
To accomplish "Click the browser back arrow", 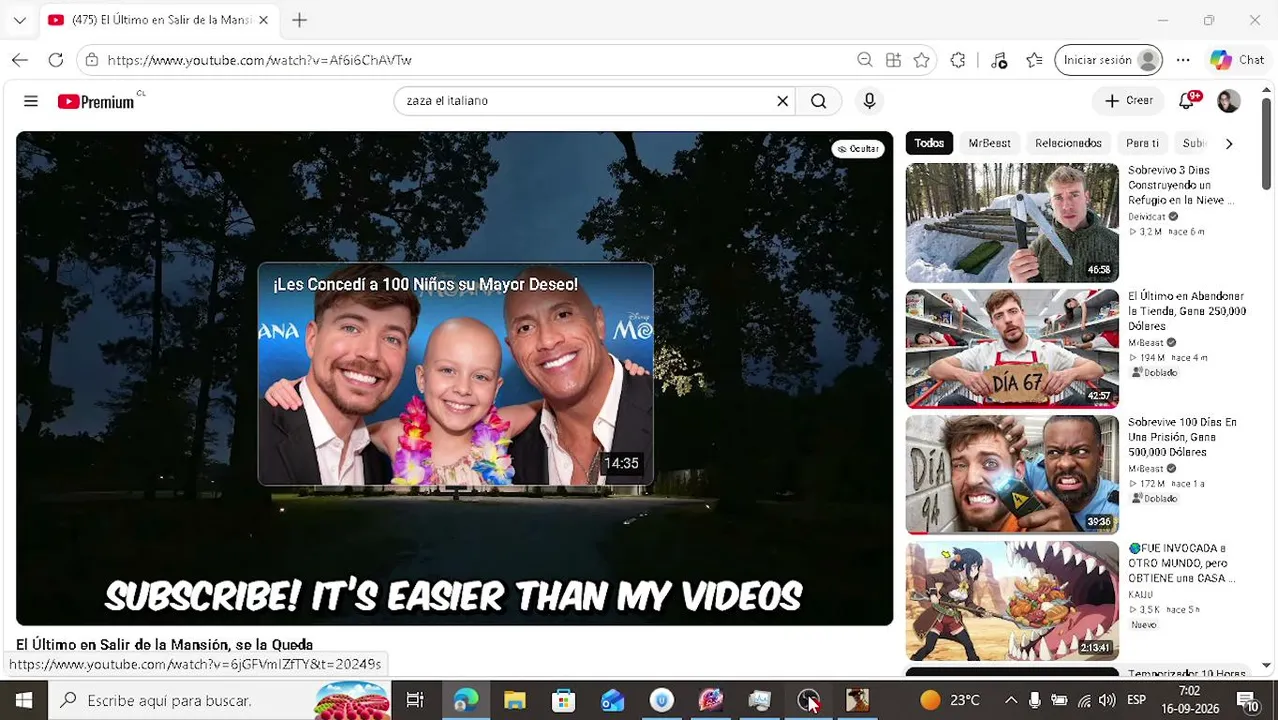I will (x=20, y=60).
